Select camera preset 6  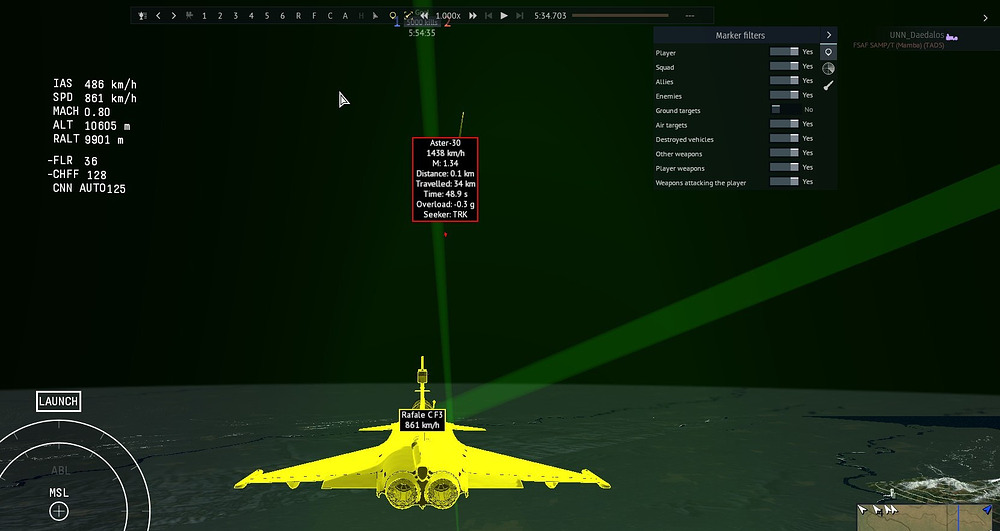tap(283, 16)
